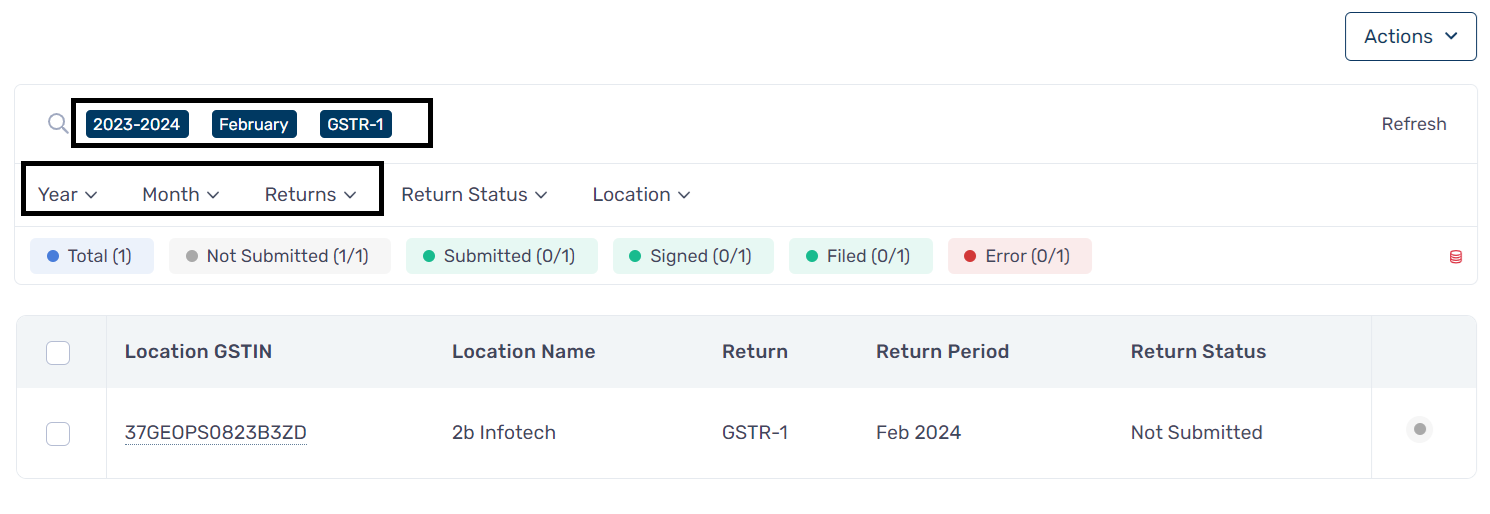The image size is (1490, 514).
Task: Open the Return Status filter dropdown
Action: pos(474,195)
